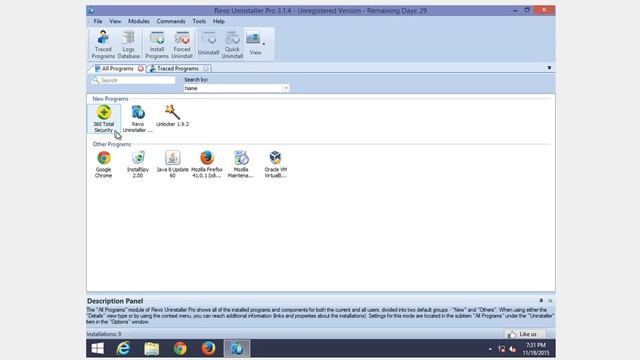Click the View toolbar icon
This screenshot has height=360, width=640.
pos(254,43)
